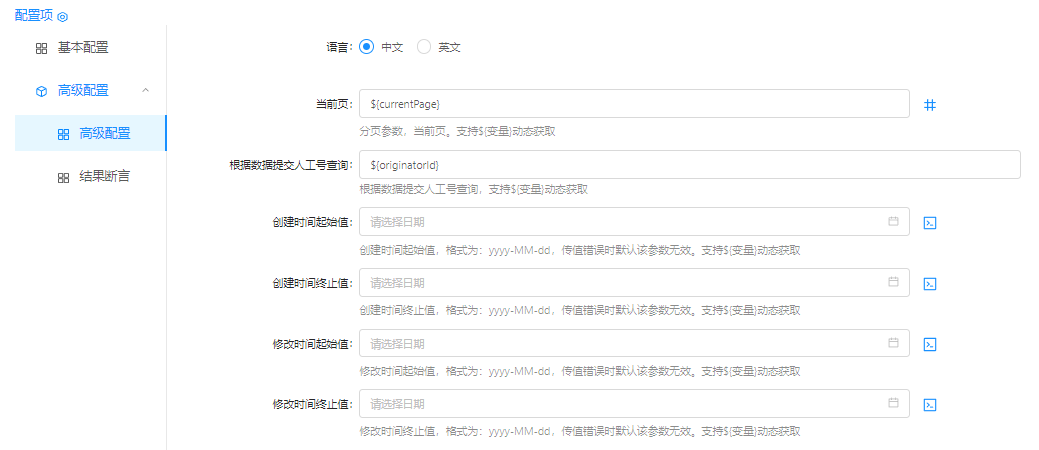
Task: Click the script icon next to 创建时间终止值
Action: click(929, 284)
